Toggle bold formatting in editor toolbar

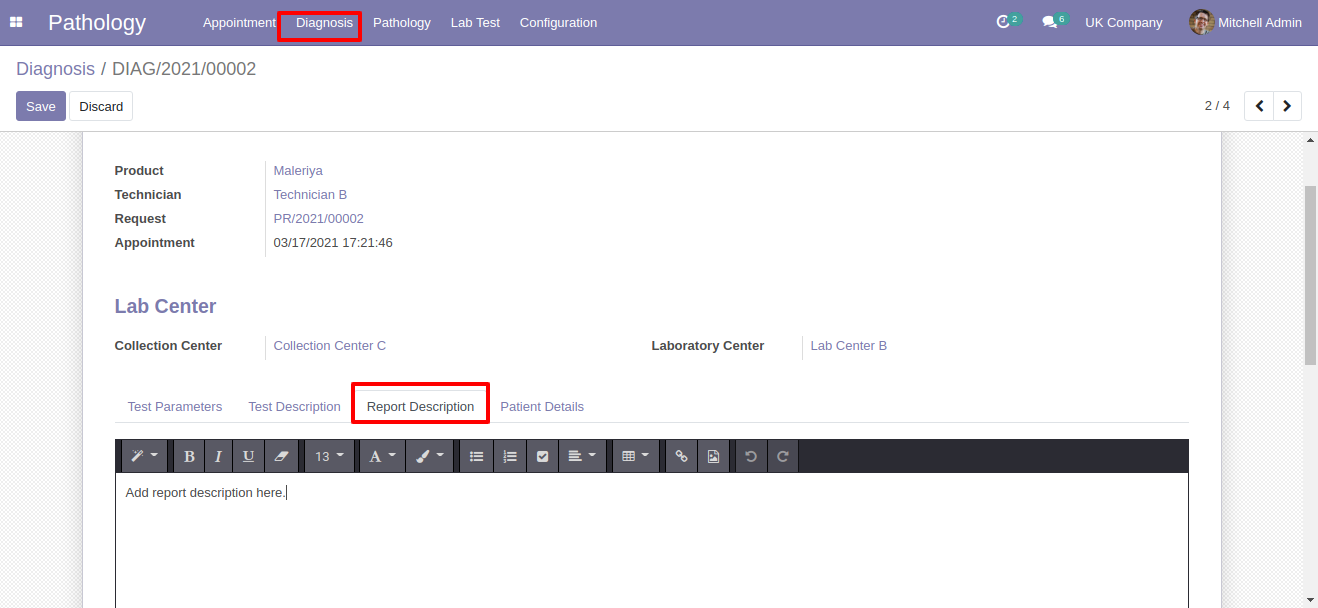coord(189,456)
